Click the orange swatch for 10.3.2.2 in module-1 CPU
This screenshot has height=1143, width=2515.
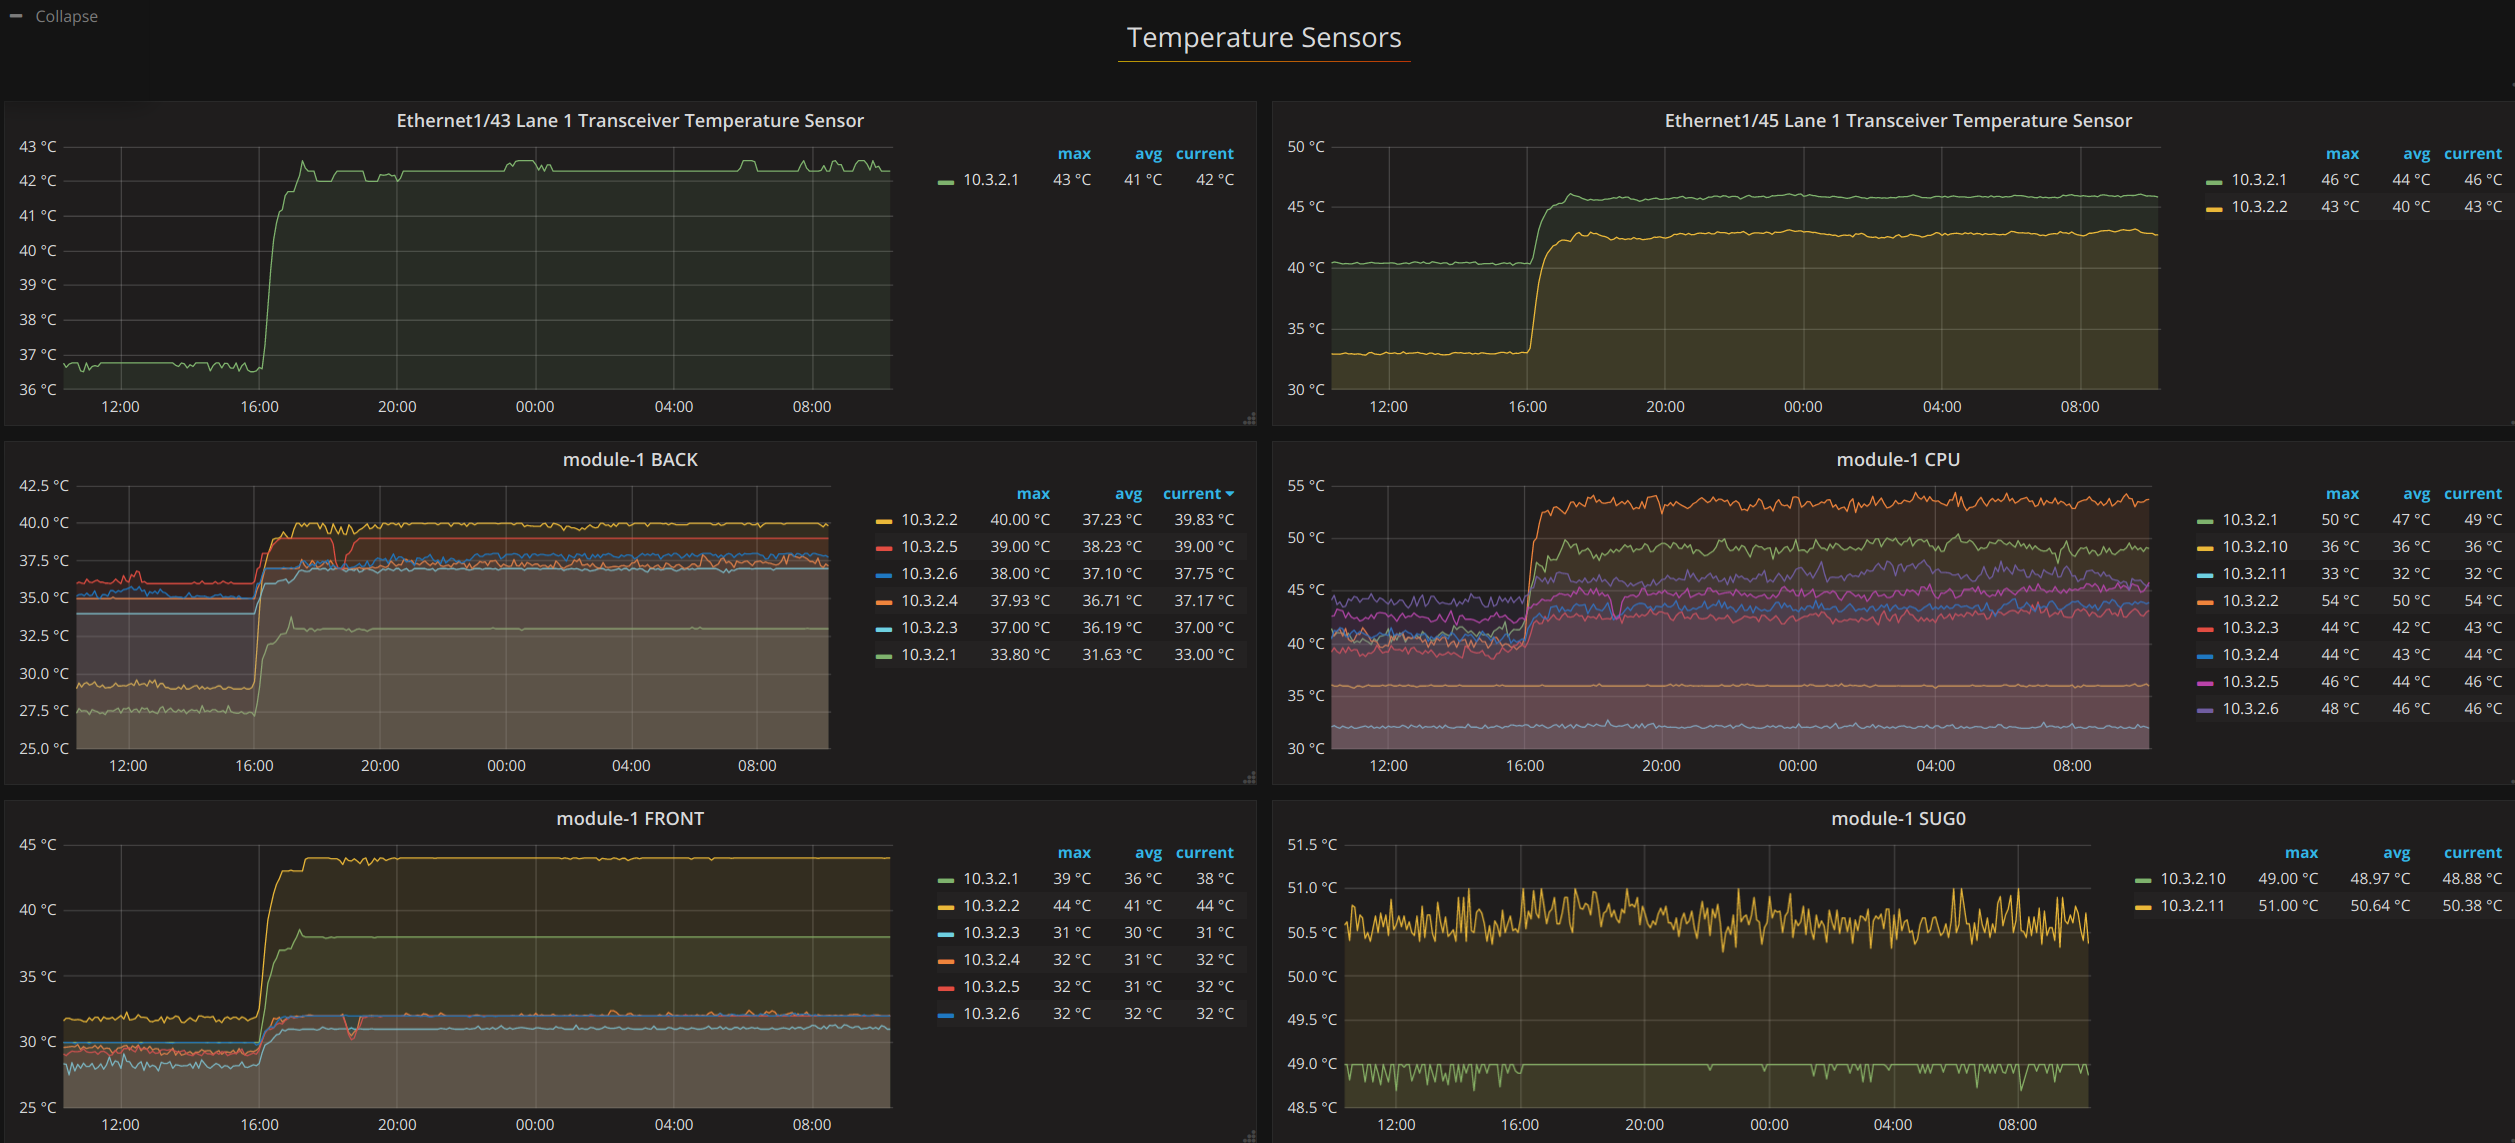(x=2205, y=603)
